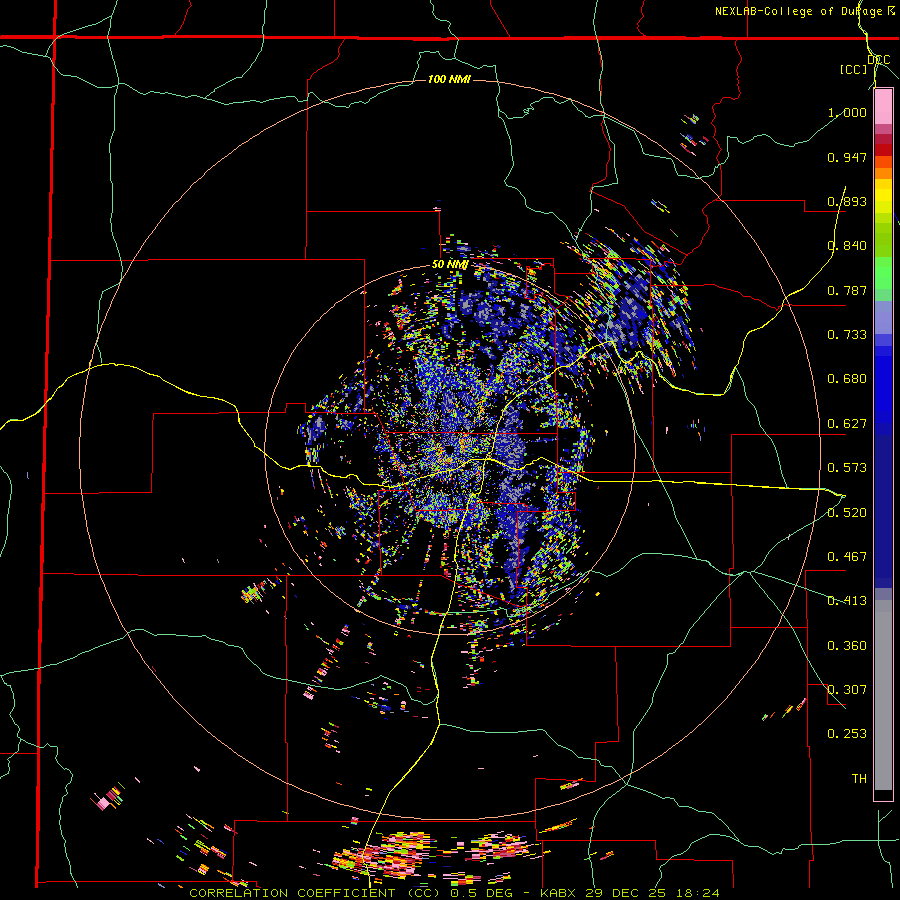Click the [CC] legend unit label
The image size is (900, 900).
pyautogui.click(x=854, y=69)
